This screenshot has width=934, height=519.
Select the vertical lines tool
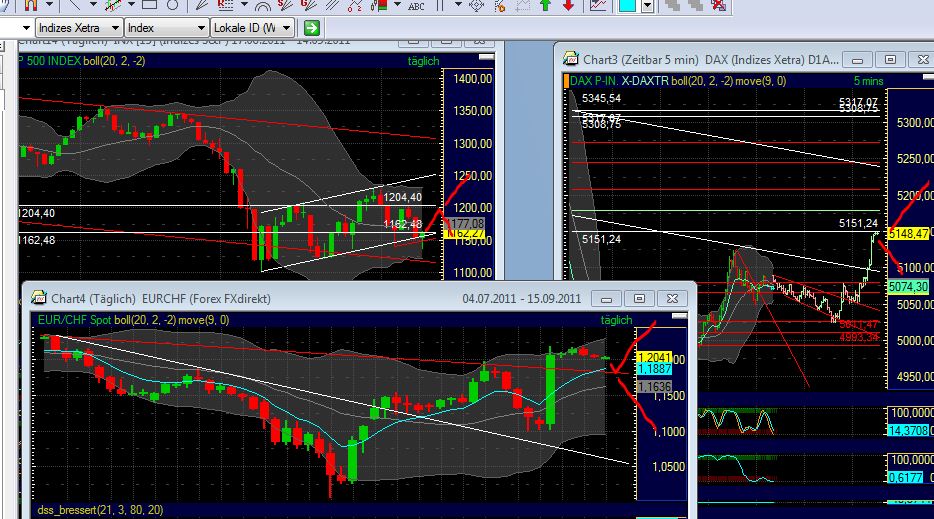(x=440, y=5)
